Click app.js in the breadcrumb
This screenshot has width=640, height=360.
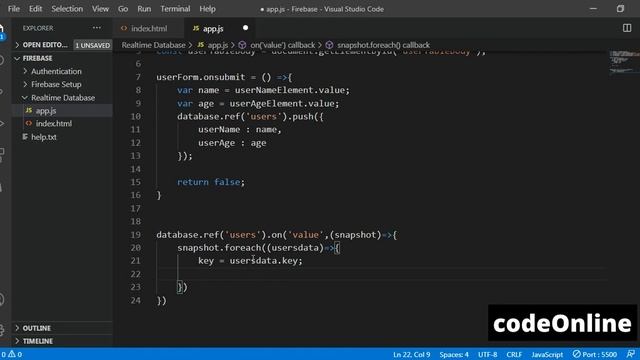coord(218,45)
